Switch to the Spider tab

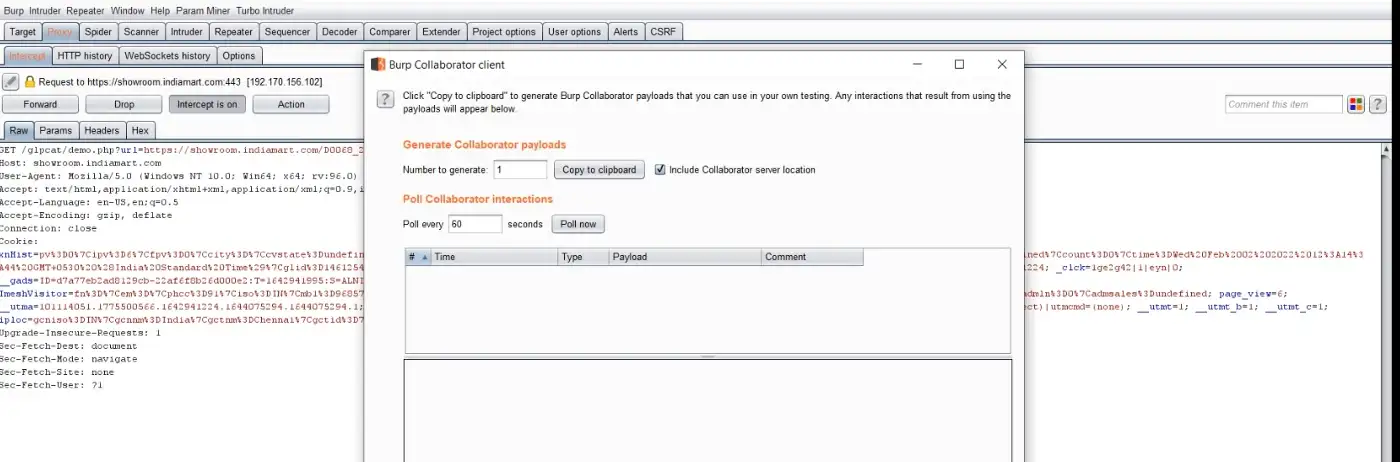[x=96, y=32]
